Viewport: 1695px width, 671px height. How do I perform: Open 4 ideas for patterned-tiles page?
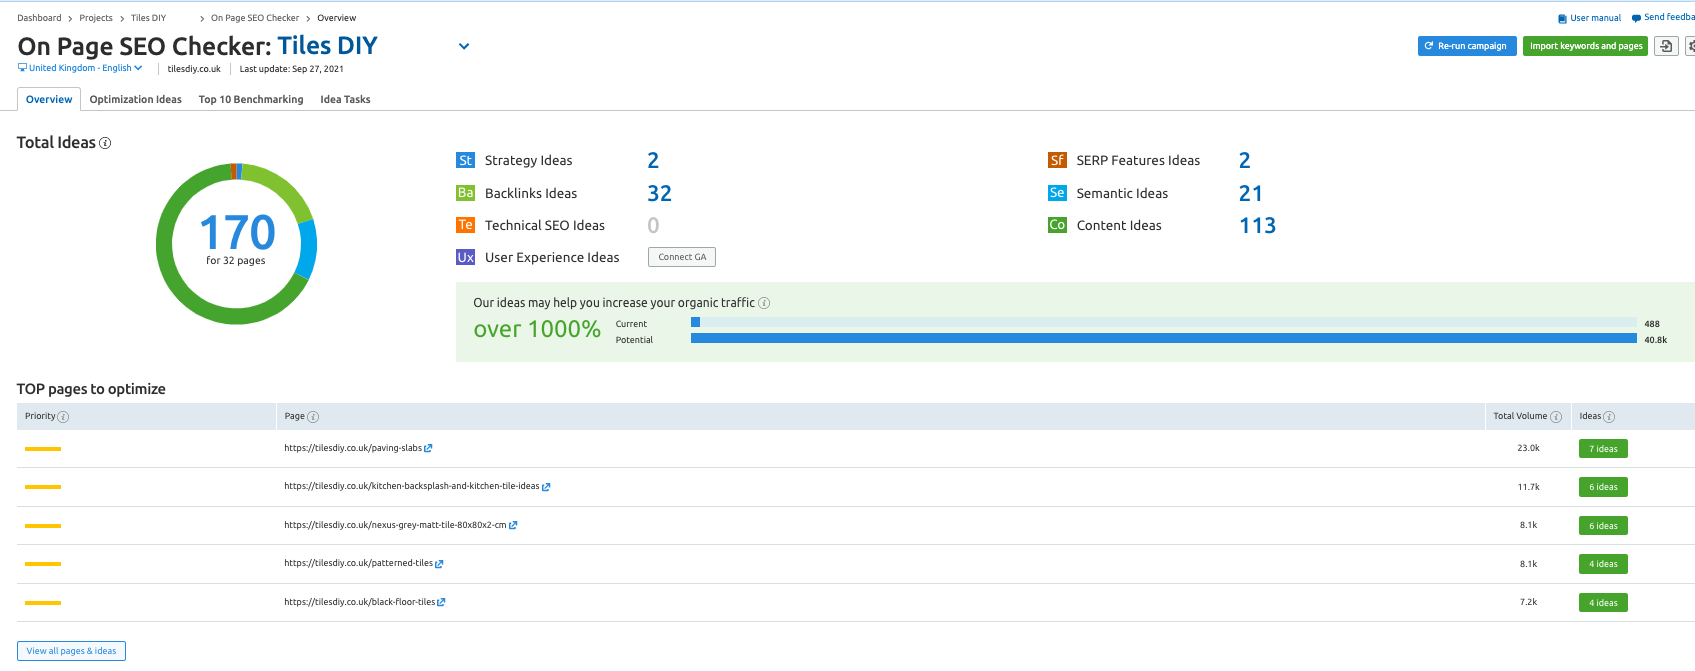coord(1603,564)
